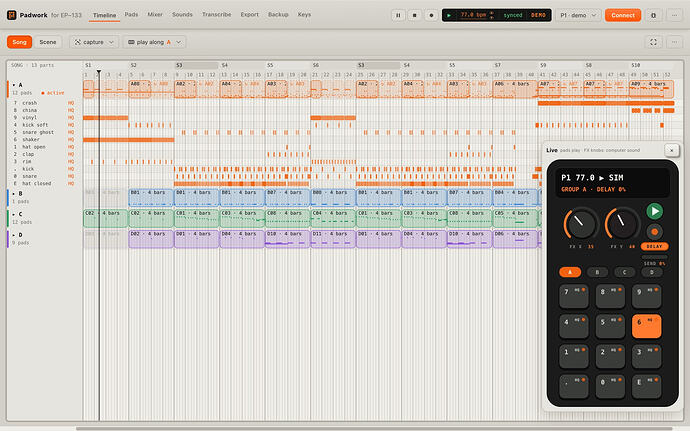Toggle HQ for the crash pad
Viewport: 690px width, 431px height.
pyautogui.click(x=71, y=103)
